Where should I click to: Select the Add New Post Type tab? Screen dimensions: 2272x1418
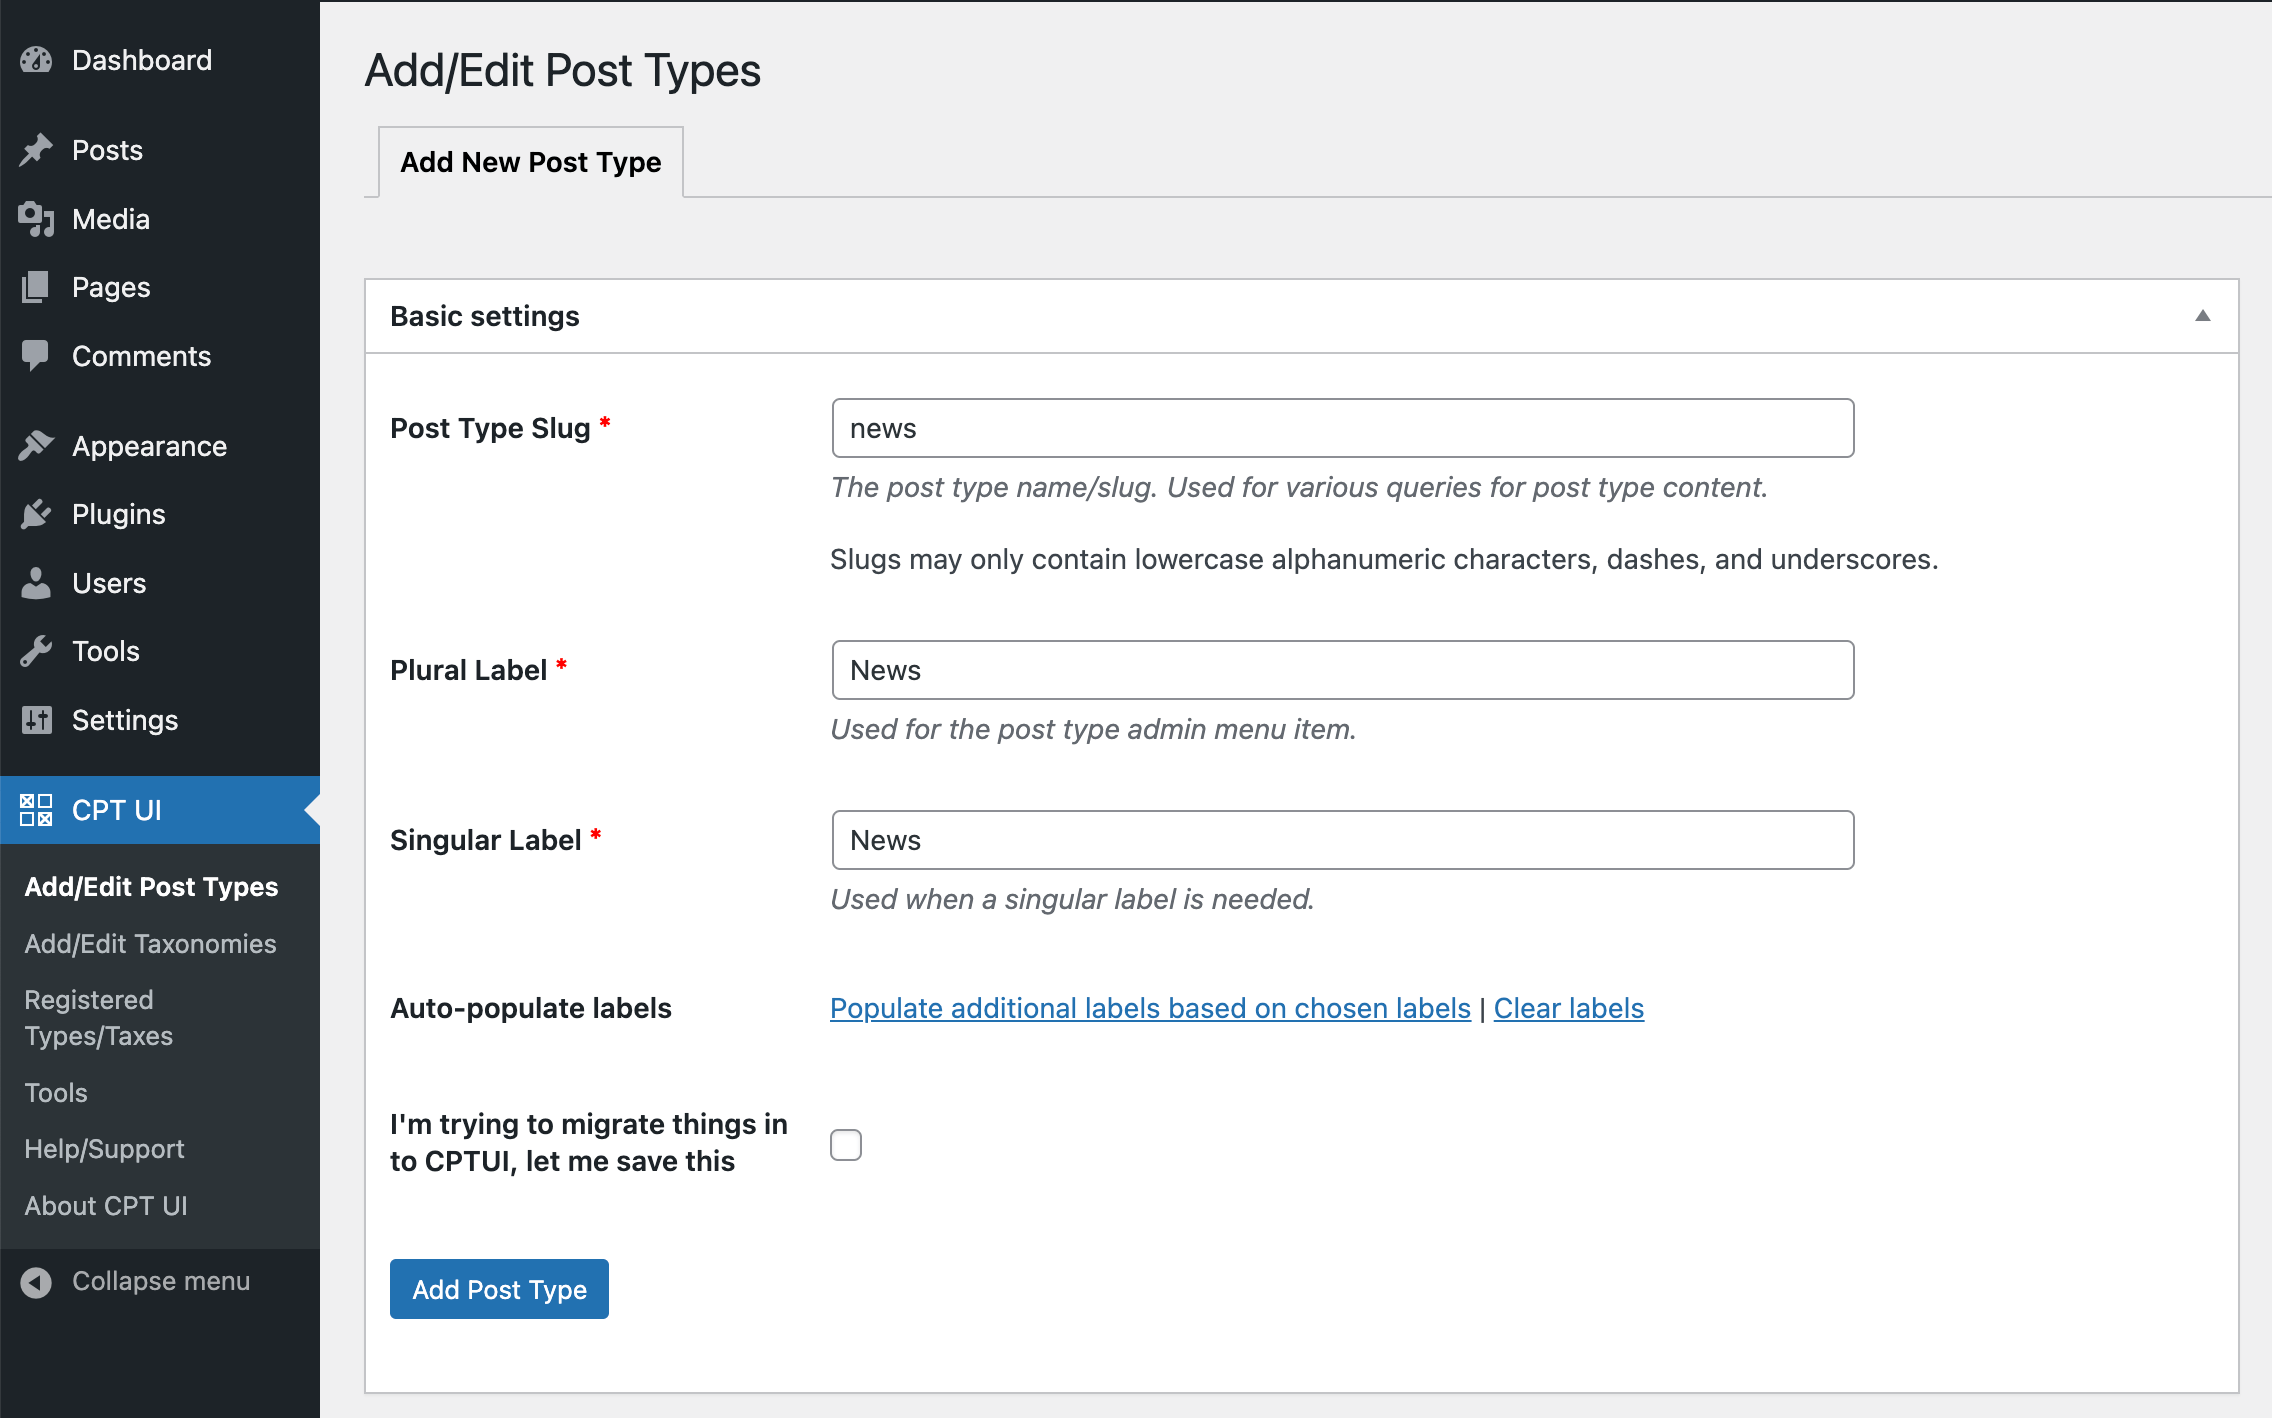coord(529,160)
